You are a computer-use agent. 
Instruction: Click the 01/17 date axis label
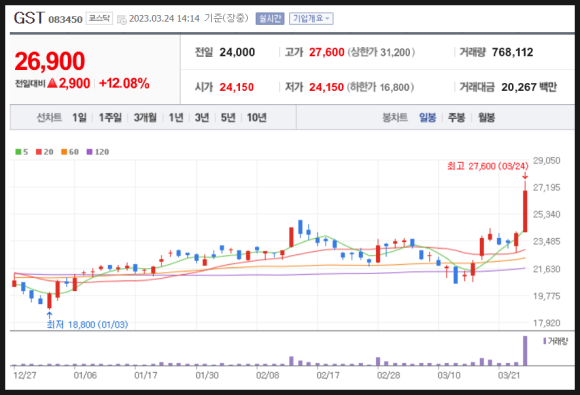[x=146, y=375]
